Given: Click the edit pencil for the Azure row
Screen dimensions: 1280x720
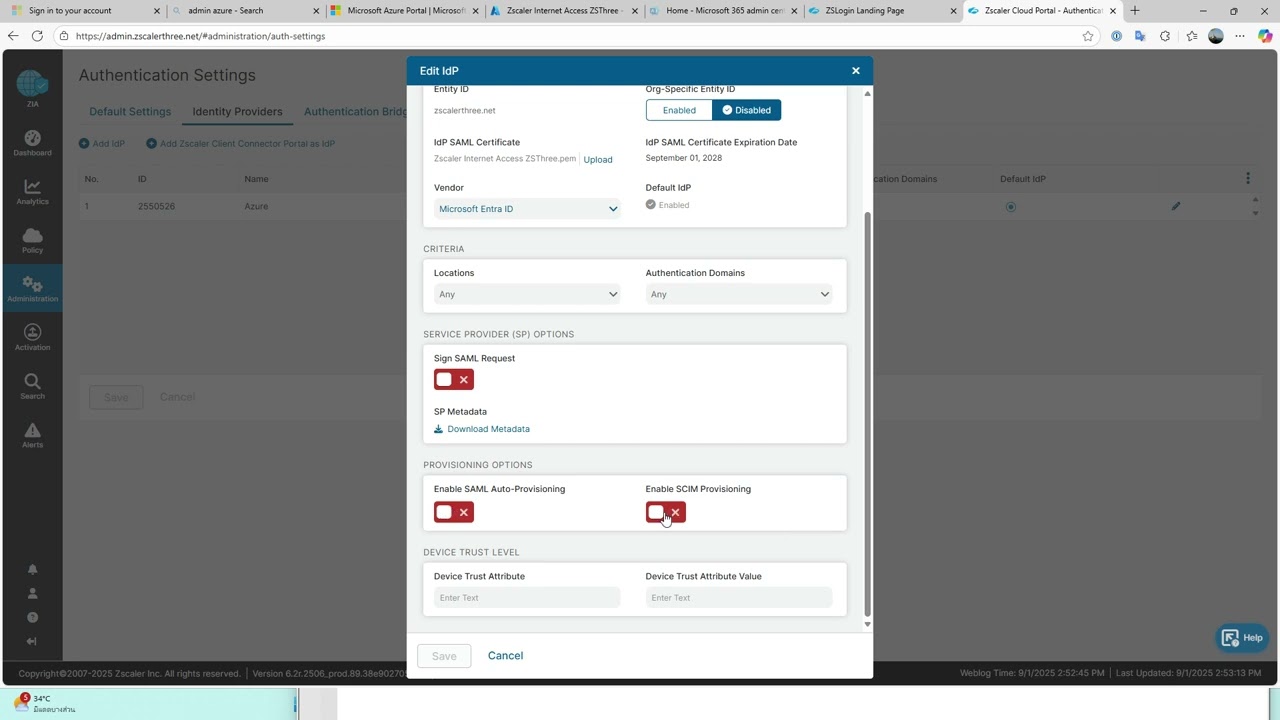Looking at the screenshot, I should (x=1176, y=206).
